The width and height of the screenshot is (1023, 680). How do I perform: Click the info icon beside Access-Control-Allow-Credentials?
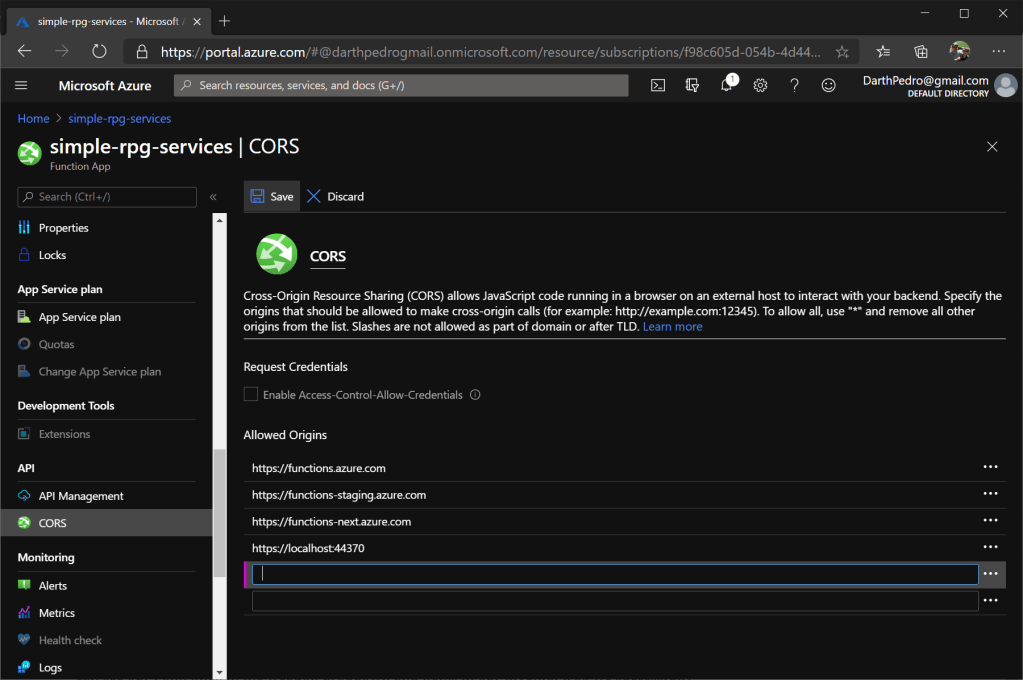(x=476, y=395)
